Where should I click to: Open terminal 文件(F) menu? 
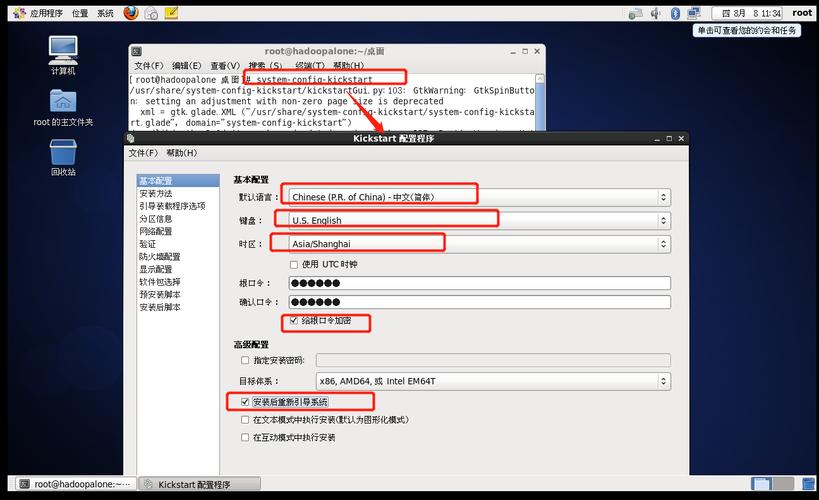[148, 66]
